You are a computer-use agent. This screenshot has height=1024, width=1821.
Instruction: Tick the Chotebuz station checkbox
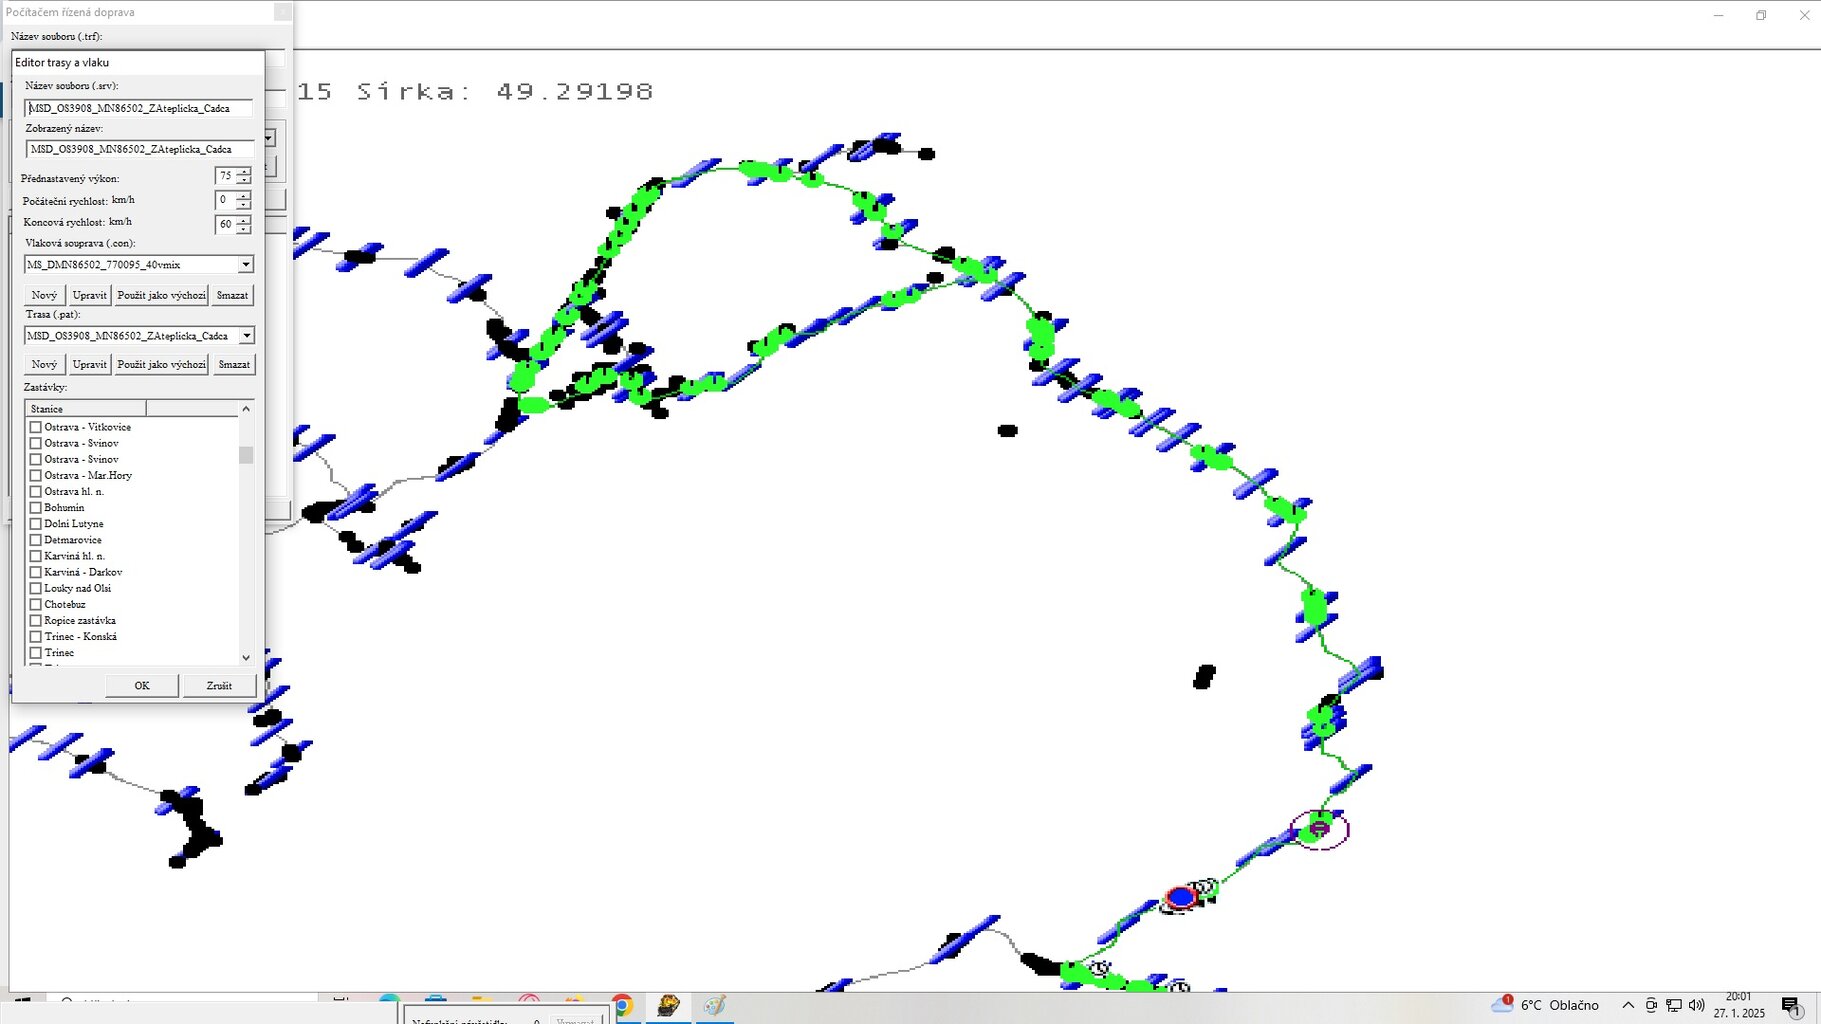(36, 604)
